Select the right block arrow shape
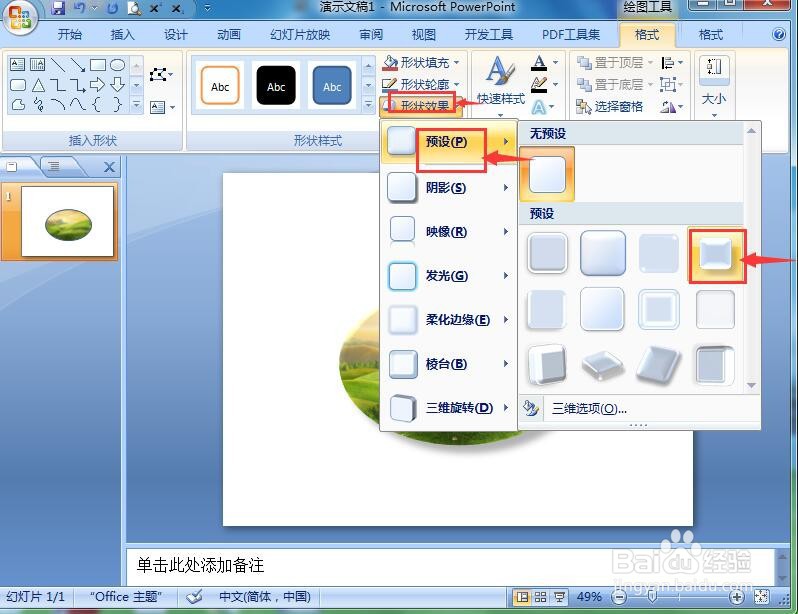The width and height of the screenshot is (798, 614). (x=97, y=85)
